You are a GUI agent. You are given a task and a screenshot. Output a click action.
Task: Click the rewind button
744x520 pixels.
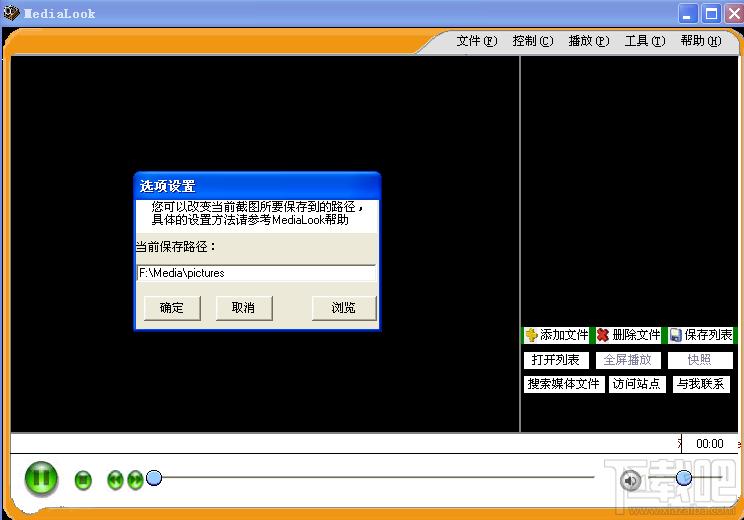point(115,480)
